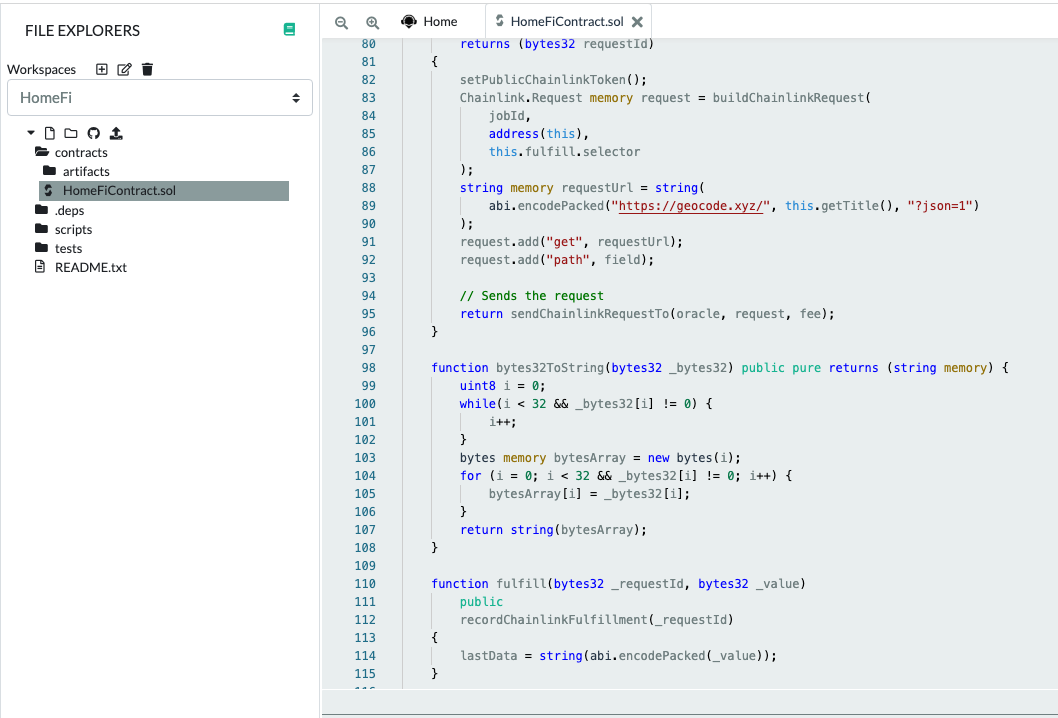This screenshot has height=718, width=1058.
Task: Open the HomeFi workspace dropdown
Action: point(160,98)
